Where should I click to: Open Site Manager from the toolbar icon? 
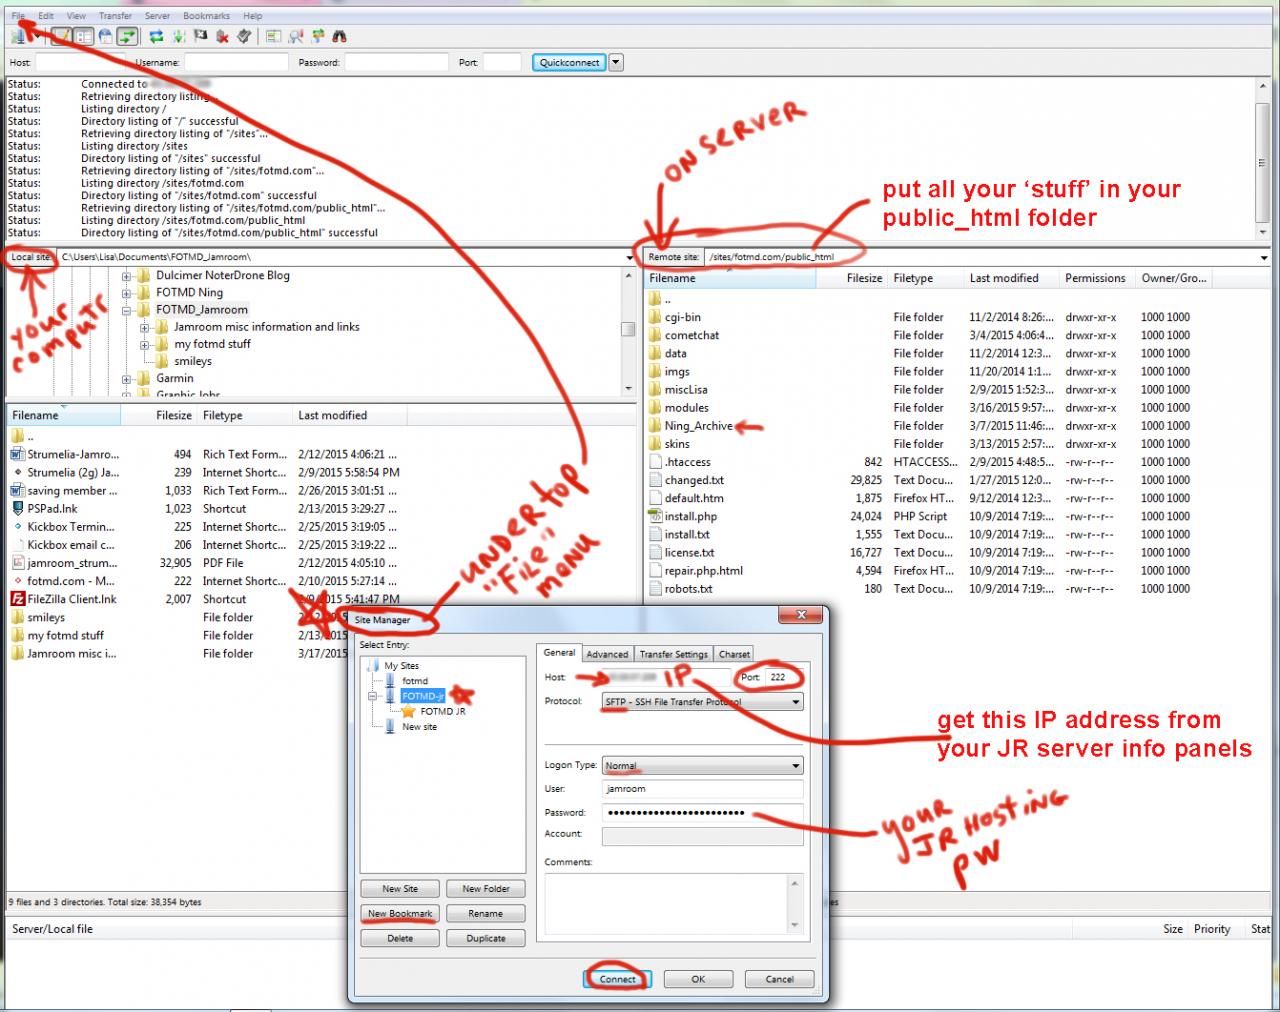pyautogui.click(x=18, y=37)
